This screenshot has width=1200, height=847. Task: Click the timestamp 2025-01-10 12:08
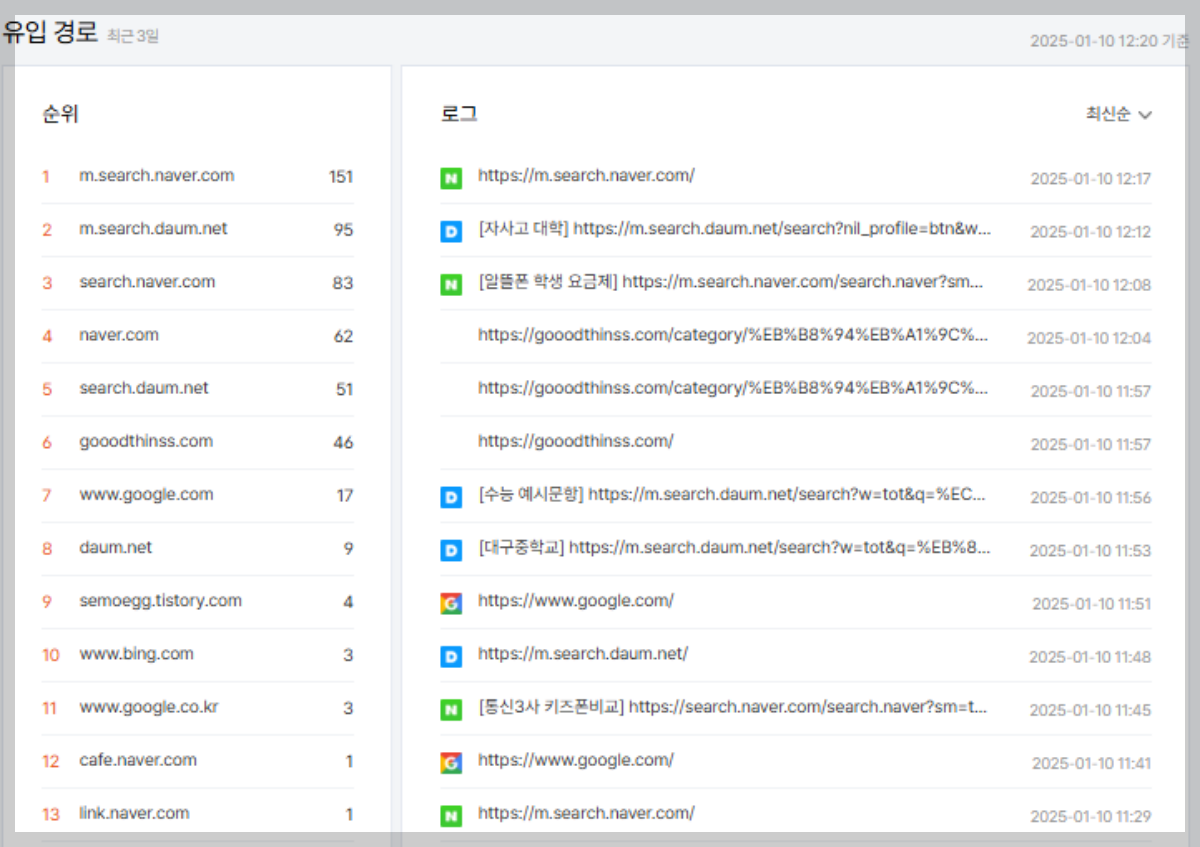(1089, 284)
